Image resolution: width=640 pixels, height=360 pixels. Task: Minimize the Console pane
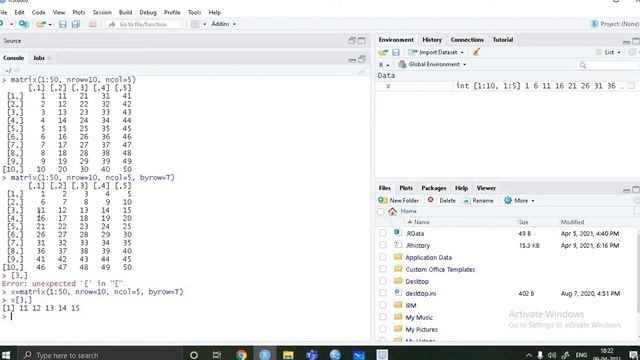(x=352, y=60)
